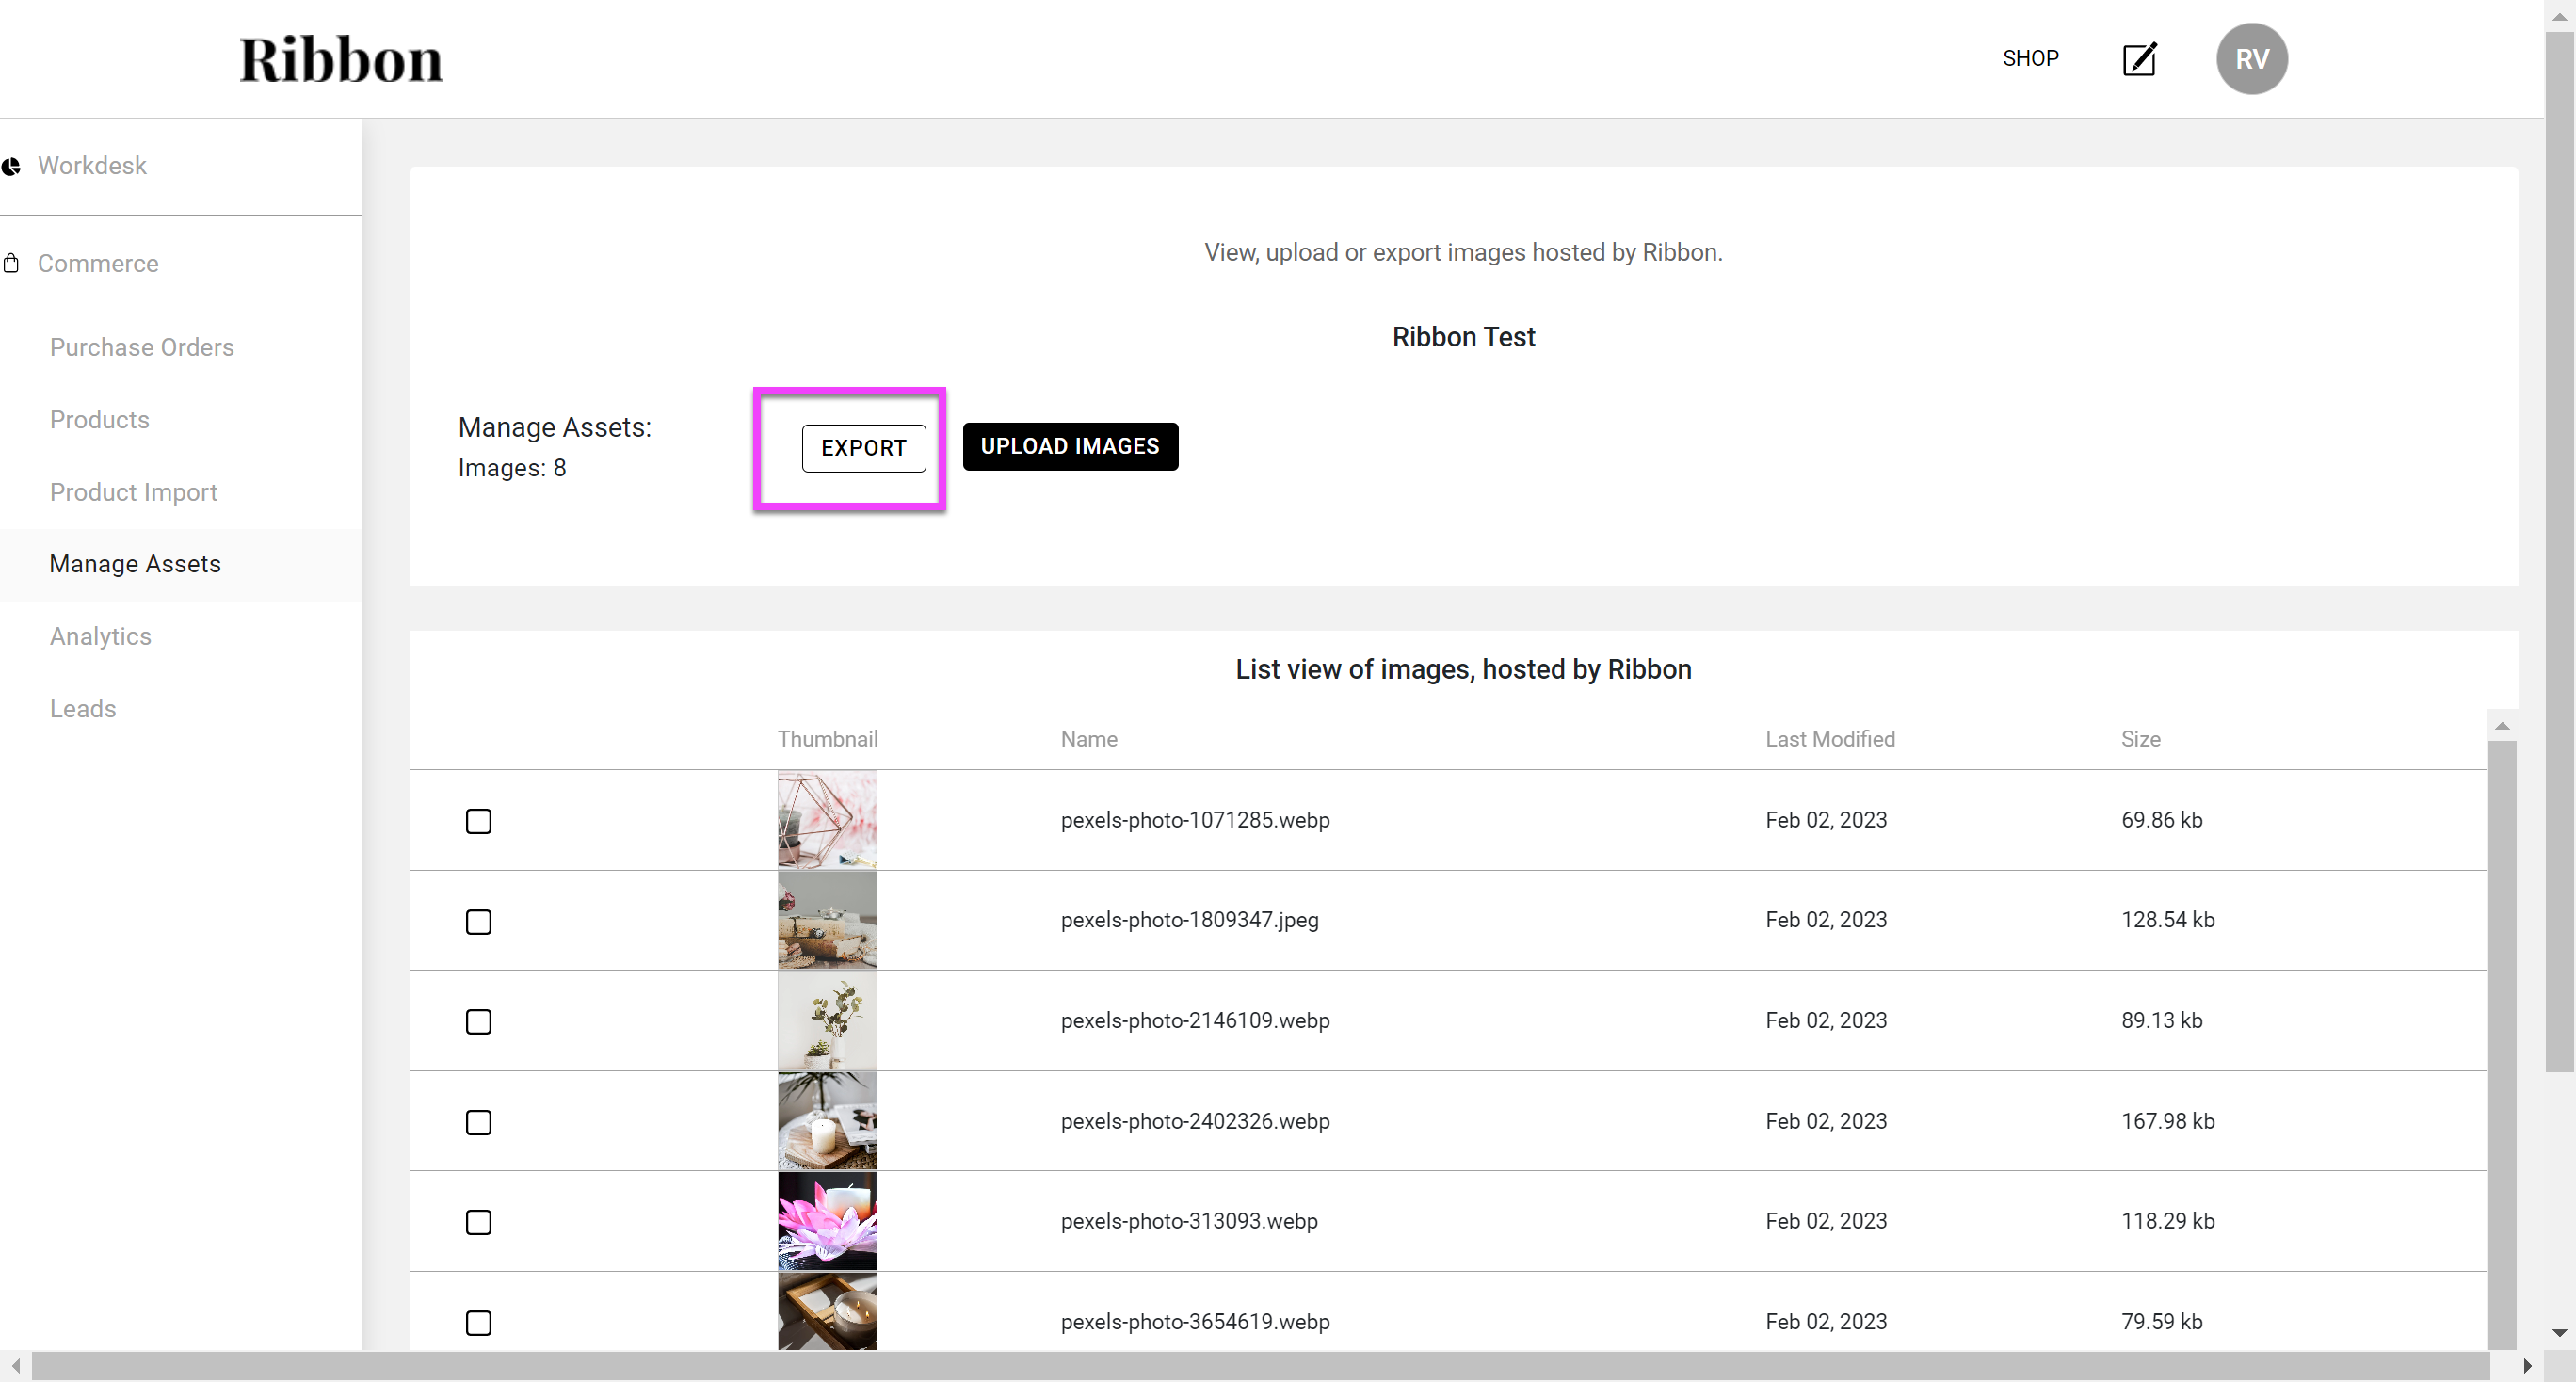Viewport: 2576px width, 1382px height.
Task: Select checkbox for pexels-photo-1071285.webp
Action: pyautogui.click(x=479, y=821)
